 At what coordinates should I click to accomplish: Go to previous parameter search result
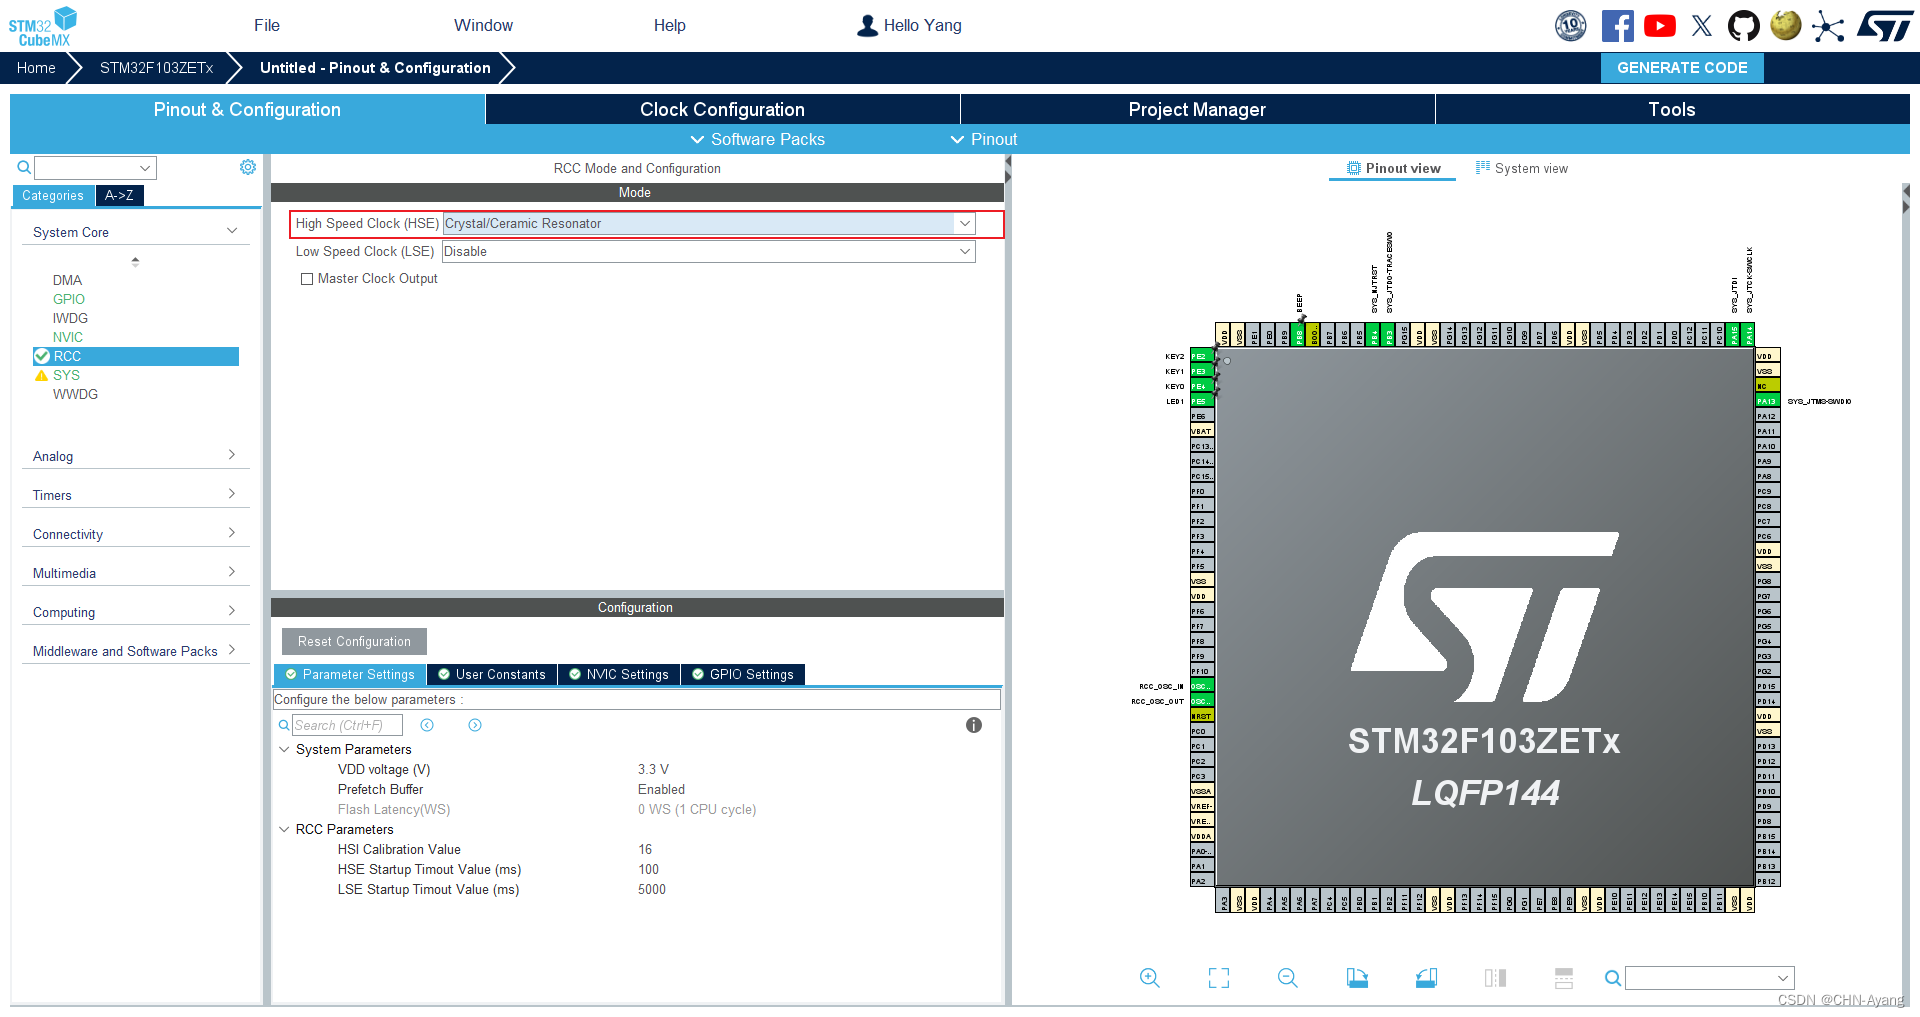point(427,725)
